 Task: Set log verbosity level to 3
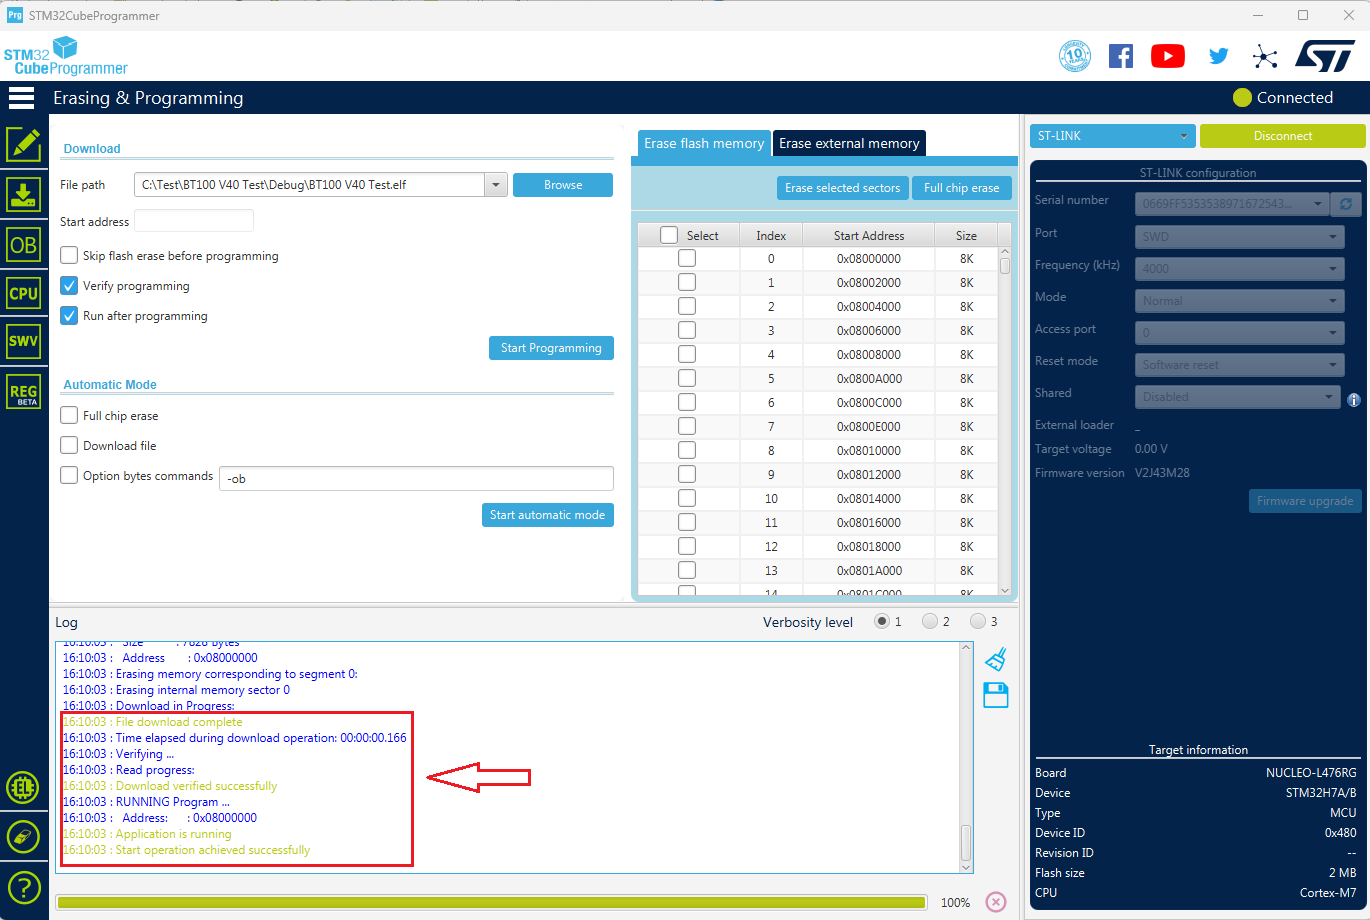[977, 620]
